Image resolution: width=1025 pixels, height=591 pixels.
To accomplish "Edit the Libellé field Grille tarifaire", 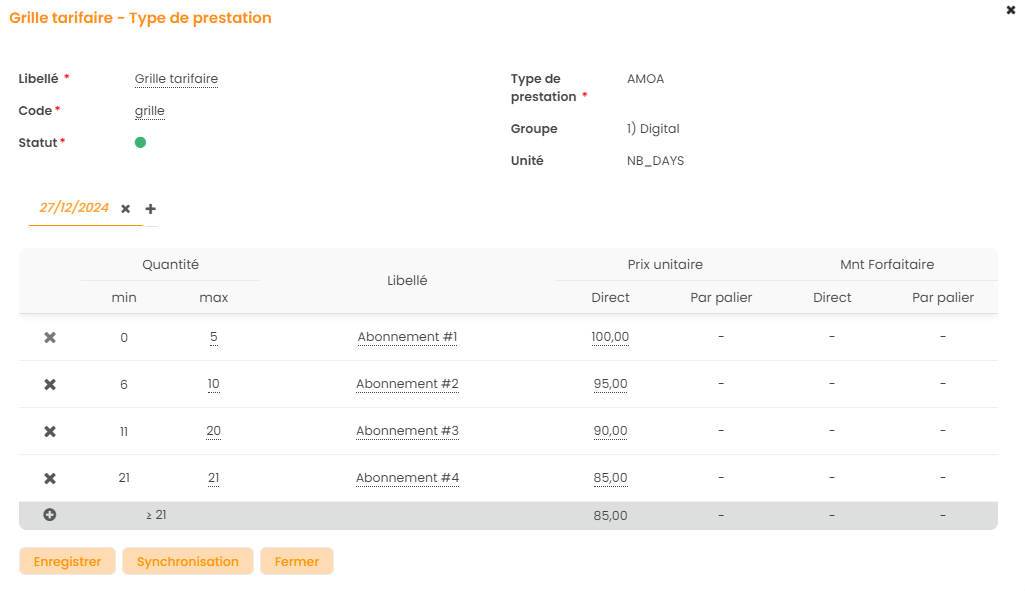I will click(176, 79).
